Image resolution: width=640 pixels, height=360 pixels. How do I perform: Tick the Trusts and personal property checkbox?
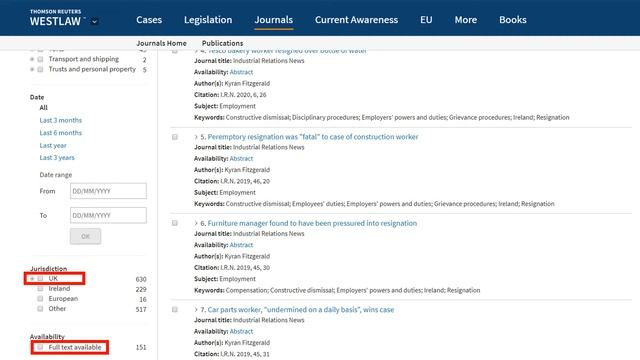pos(40,69)
